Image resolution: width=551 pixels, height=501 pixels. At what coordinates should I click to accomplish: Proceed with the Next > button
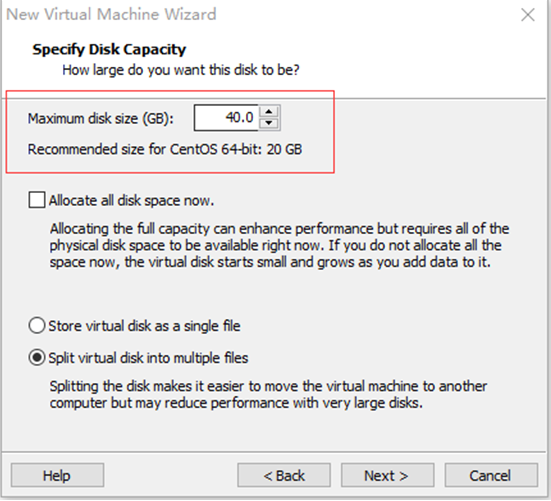pyautogui.click(x=387, y=475)
